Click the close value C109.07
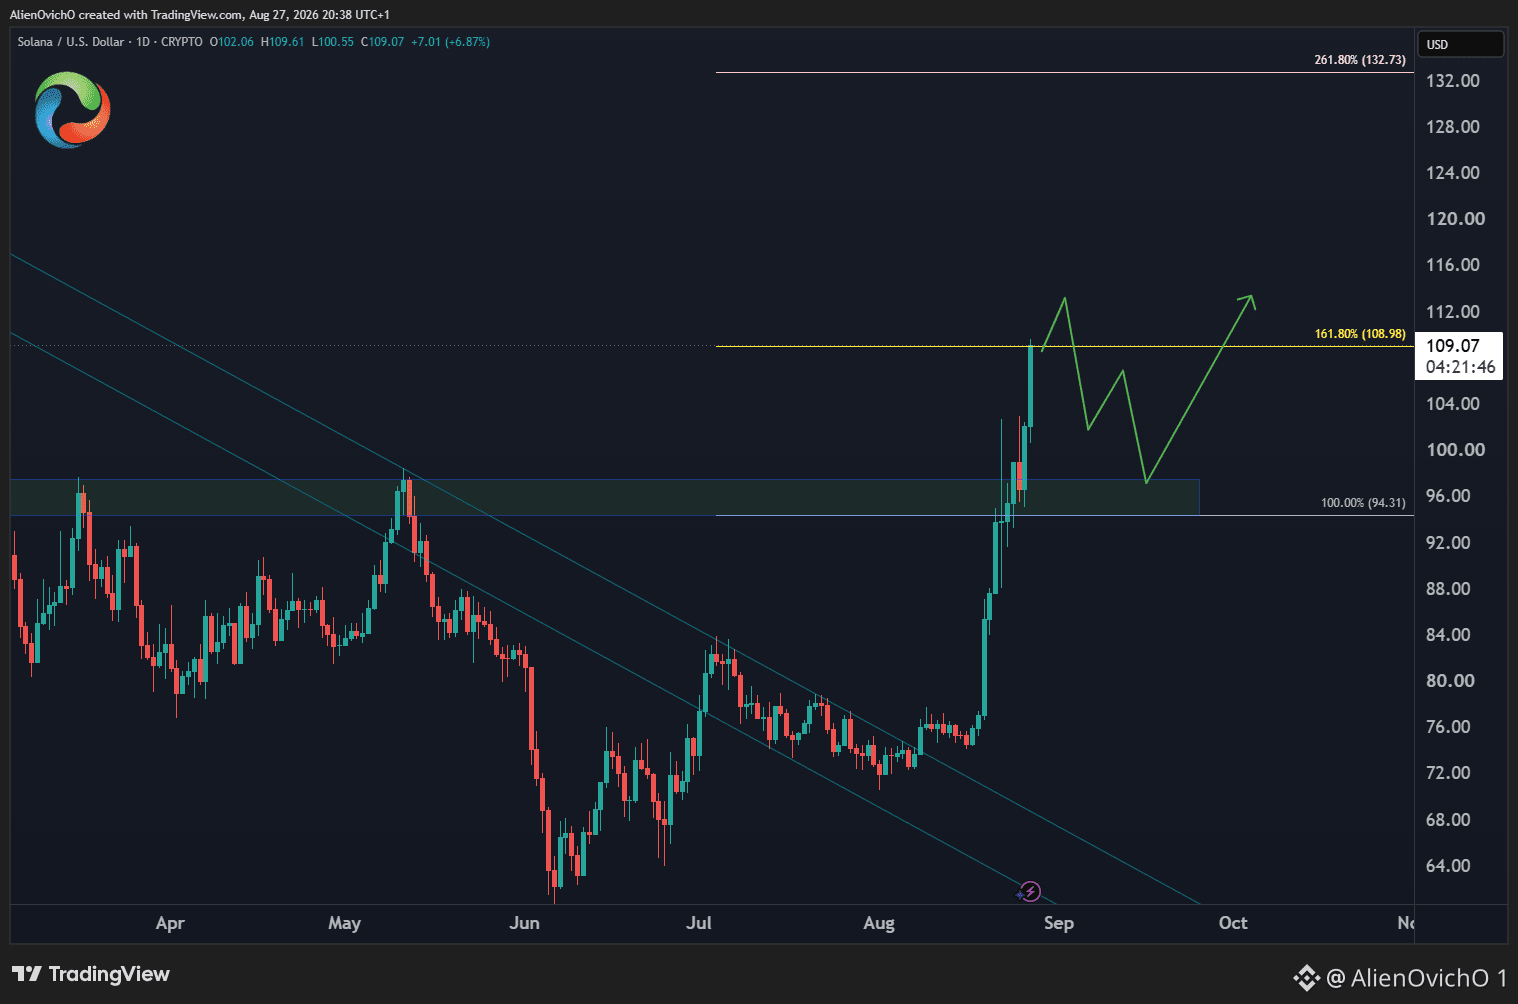 point(383,42)
